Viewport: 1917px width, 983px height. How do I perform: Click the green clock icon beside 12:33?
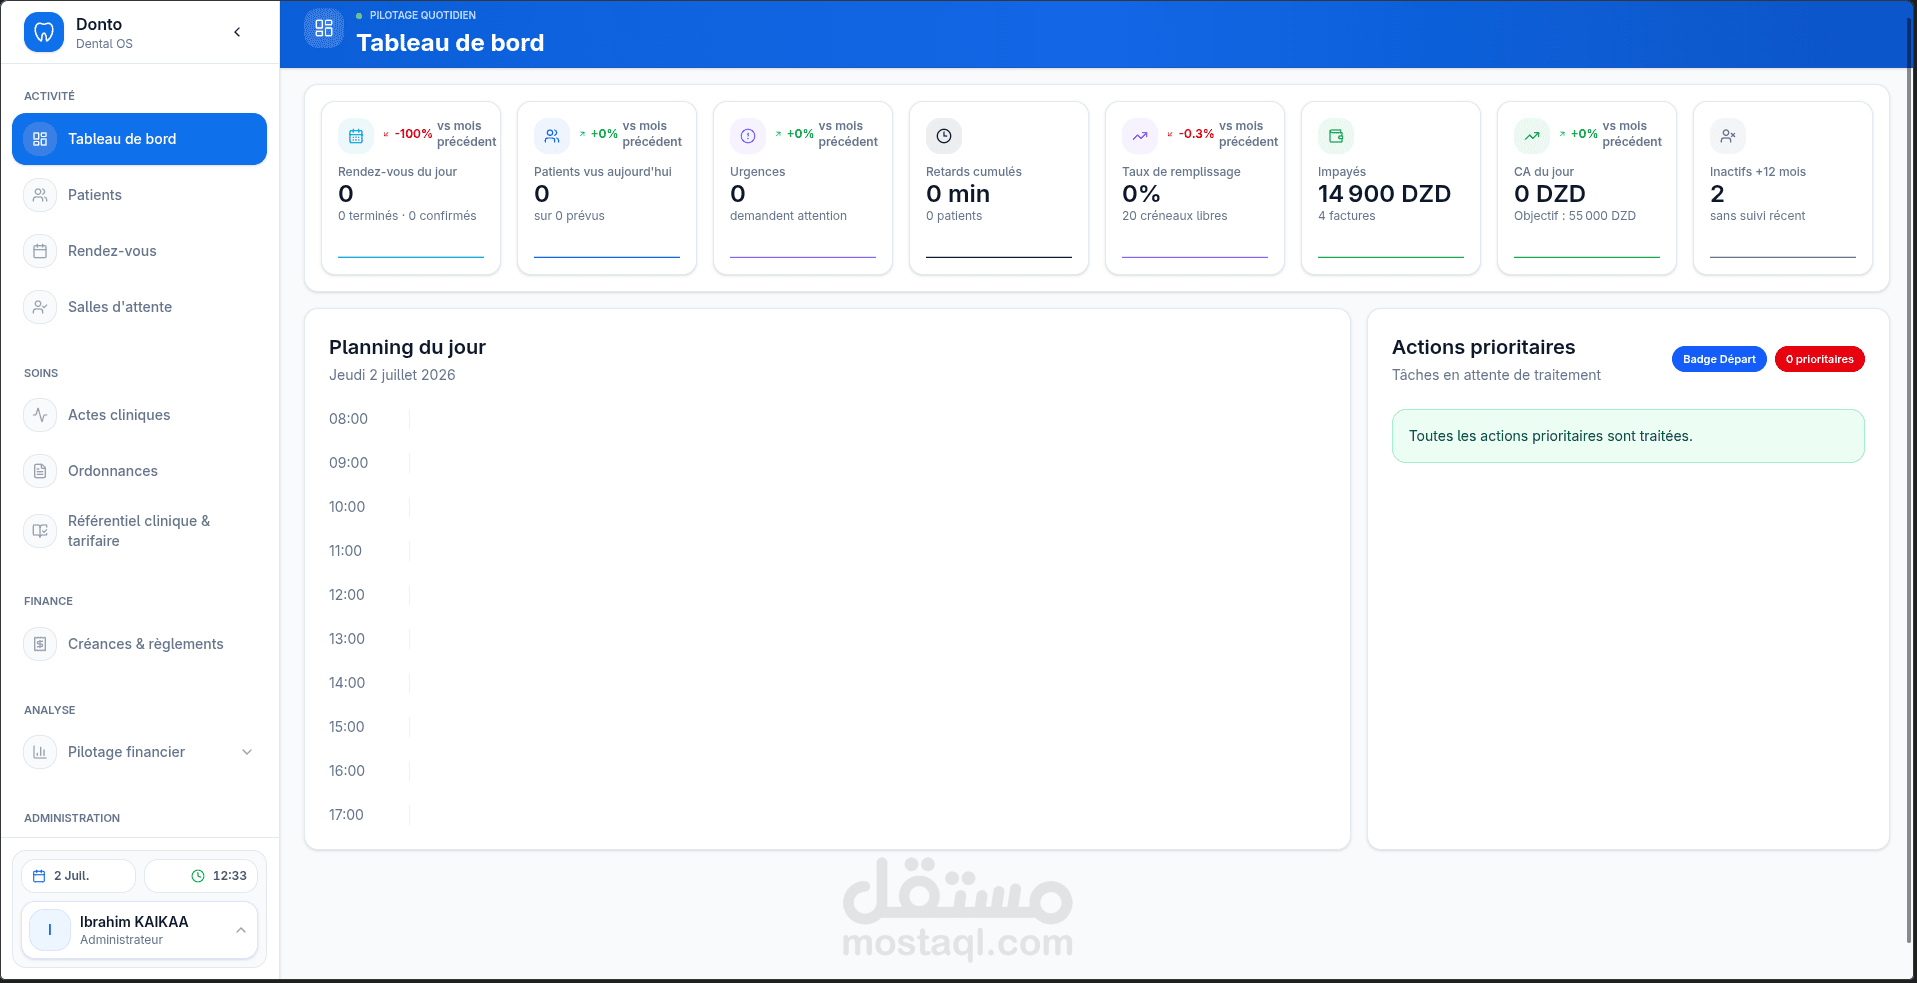coord(198,876)
